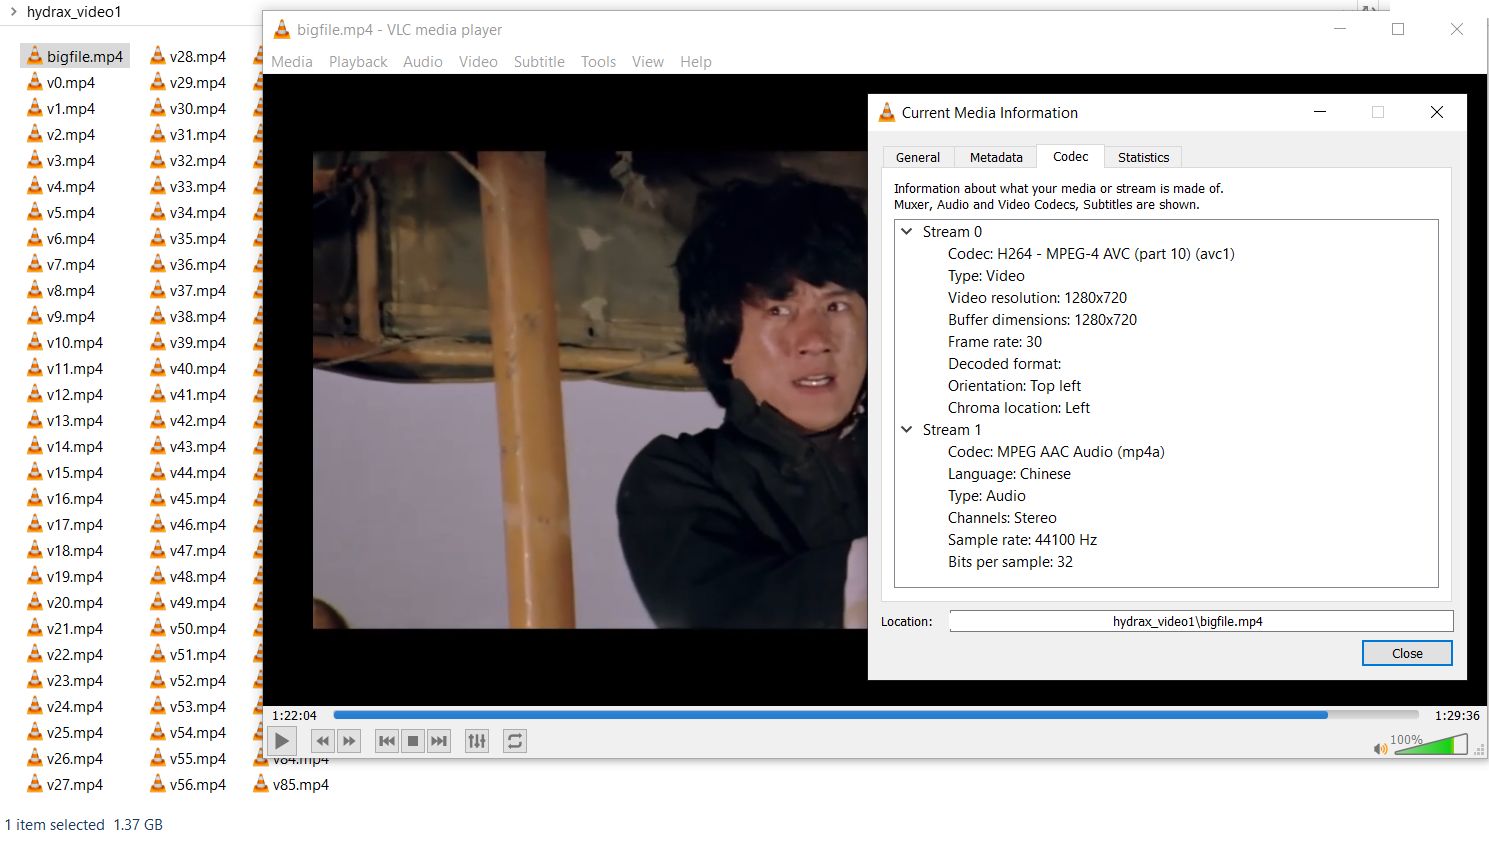
Task: Select v33.mp4 file icon in Explorer
Action: [x=158, y=186]
